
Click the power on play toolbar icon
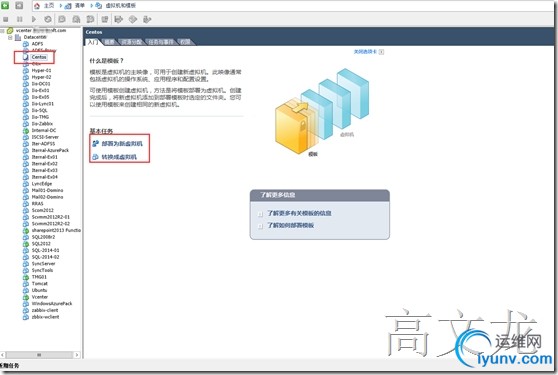point(34,19)
